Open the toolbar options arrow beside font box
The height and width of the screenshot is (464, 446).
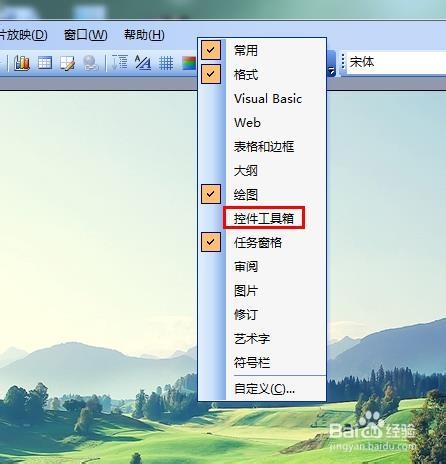pyautogui.click(x=331, y=63)
